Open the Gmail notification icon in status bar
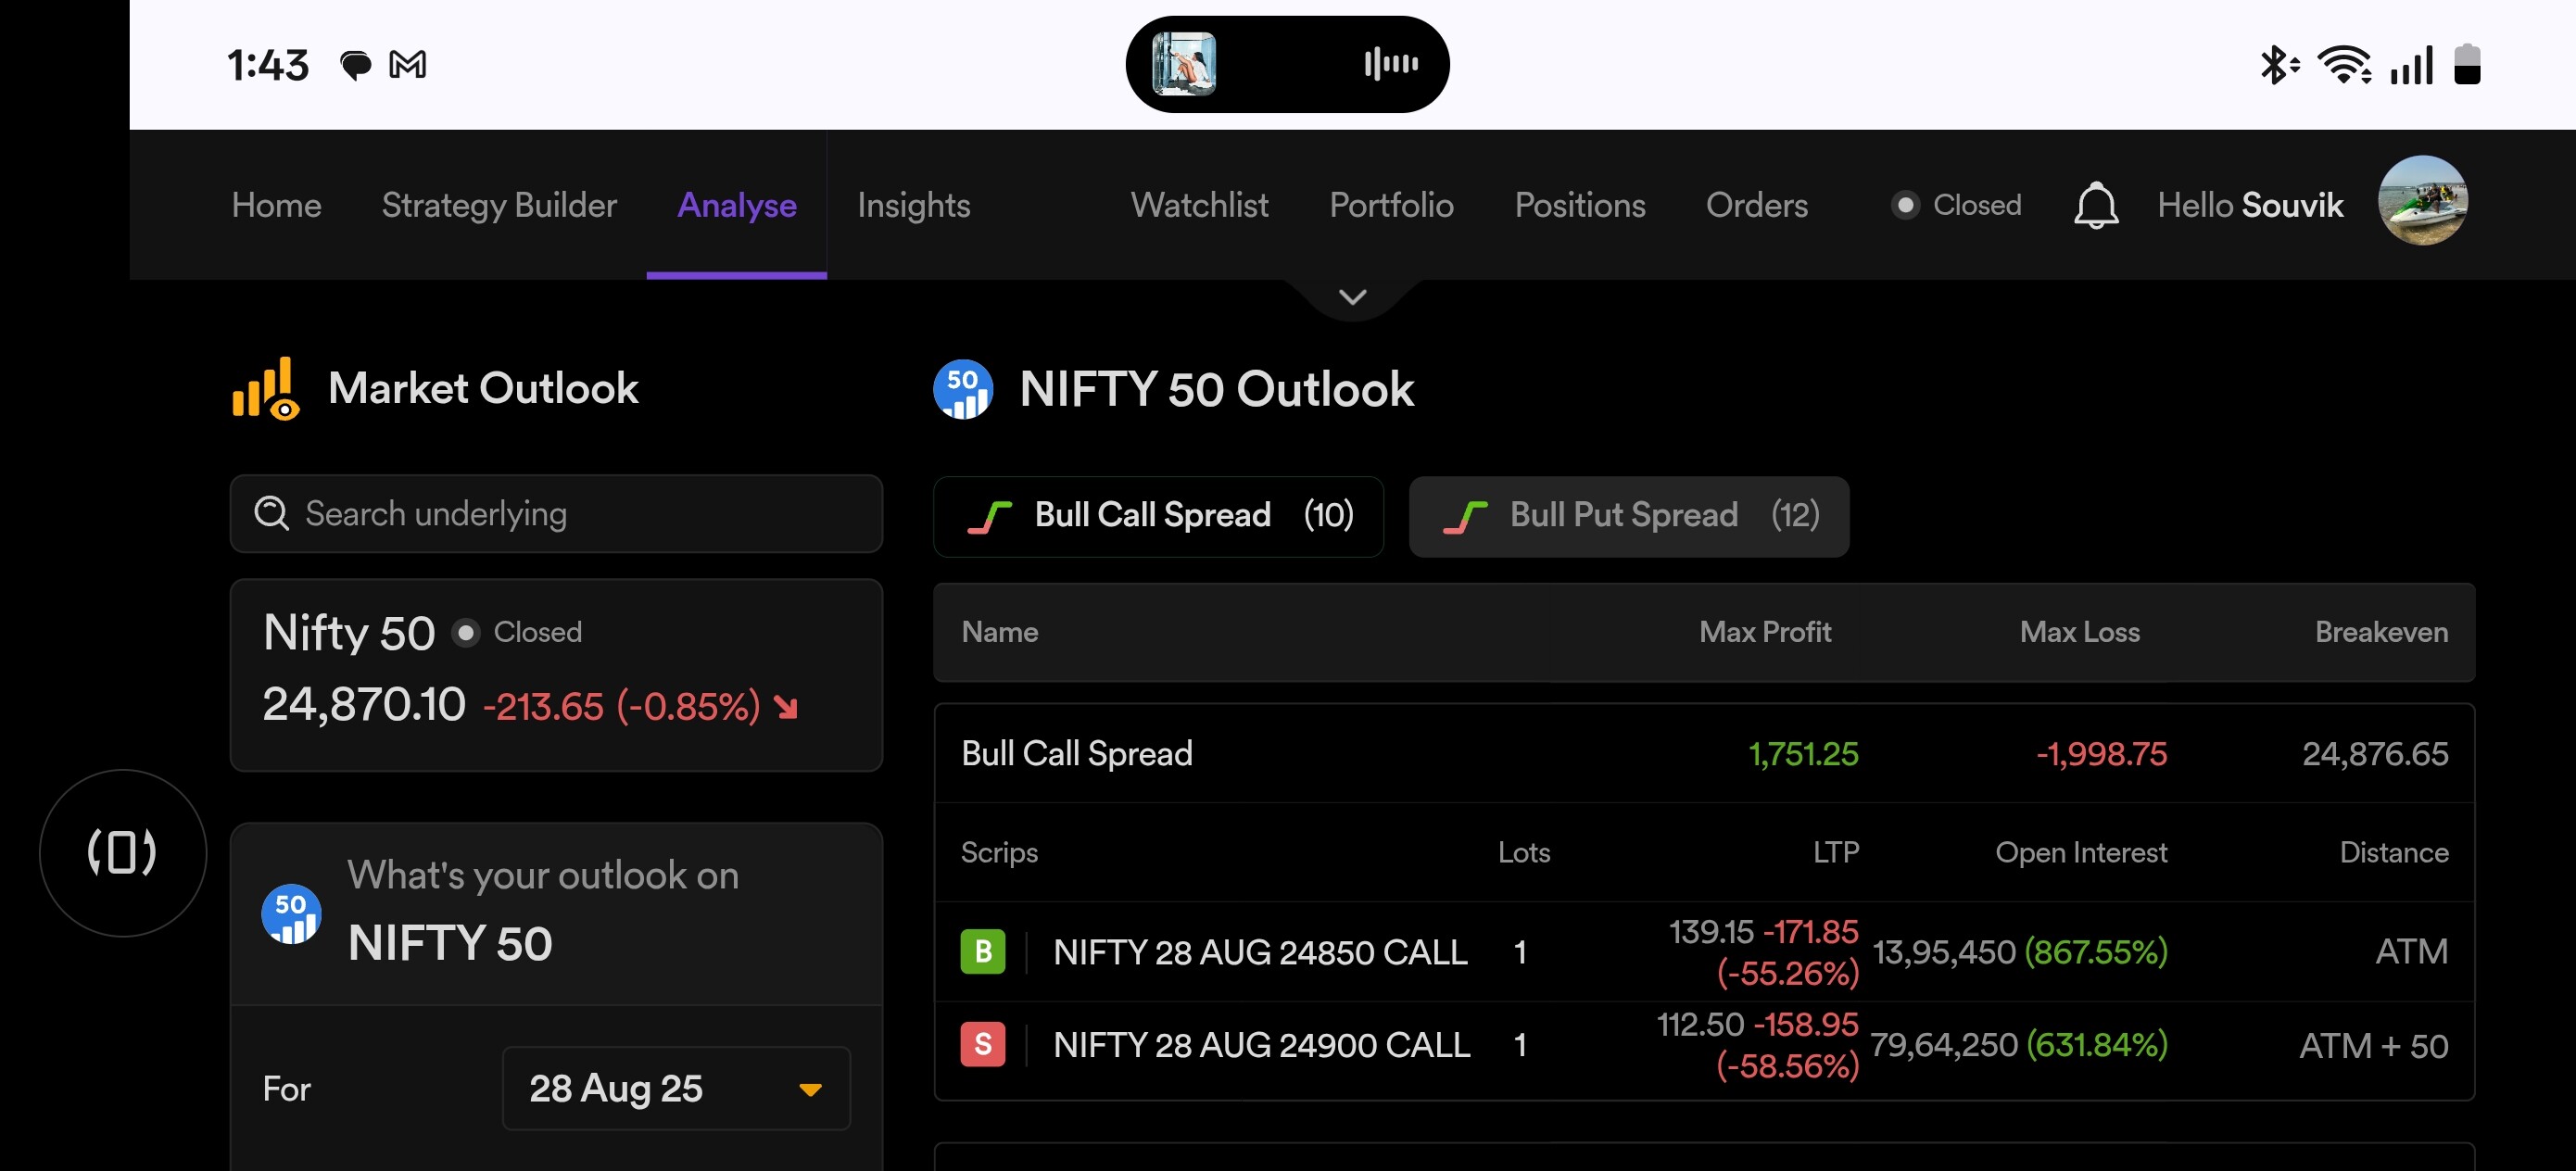The height and width of the screenshot is (1171, 2576). [x=407, y=65]
